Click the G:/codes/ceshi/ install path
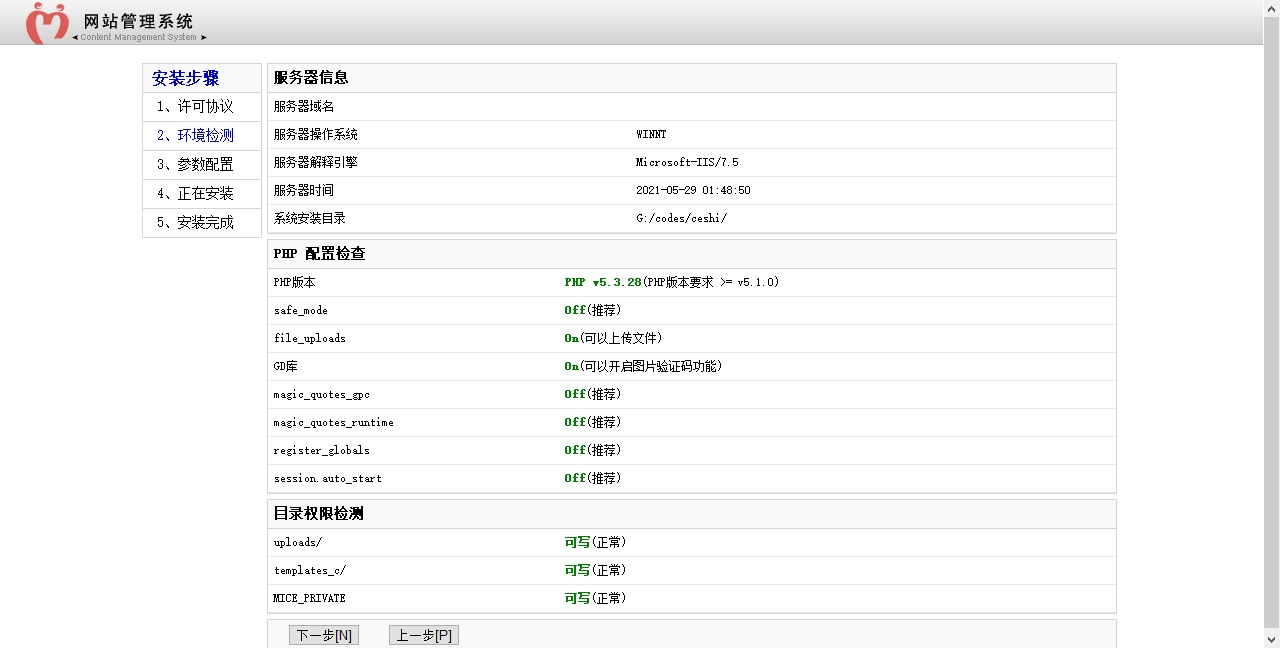 (x=681, y=219)
